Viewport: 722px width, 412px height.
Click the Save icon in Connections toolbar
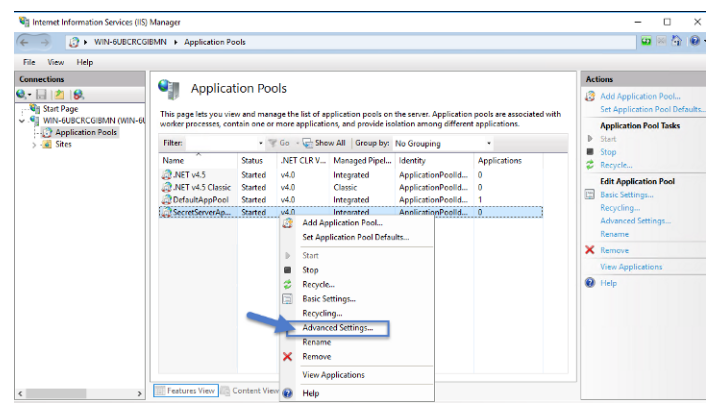coord(41,94)
